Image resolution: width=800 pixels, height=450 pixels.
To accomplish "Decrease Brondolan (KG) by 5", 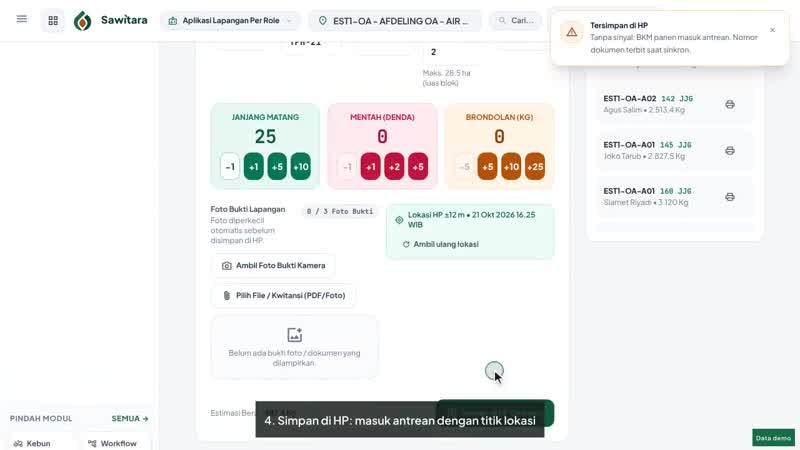I will point(464,167).
